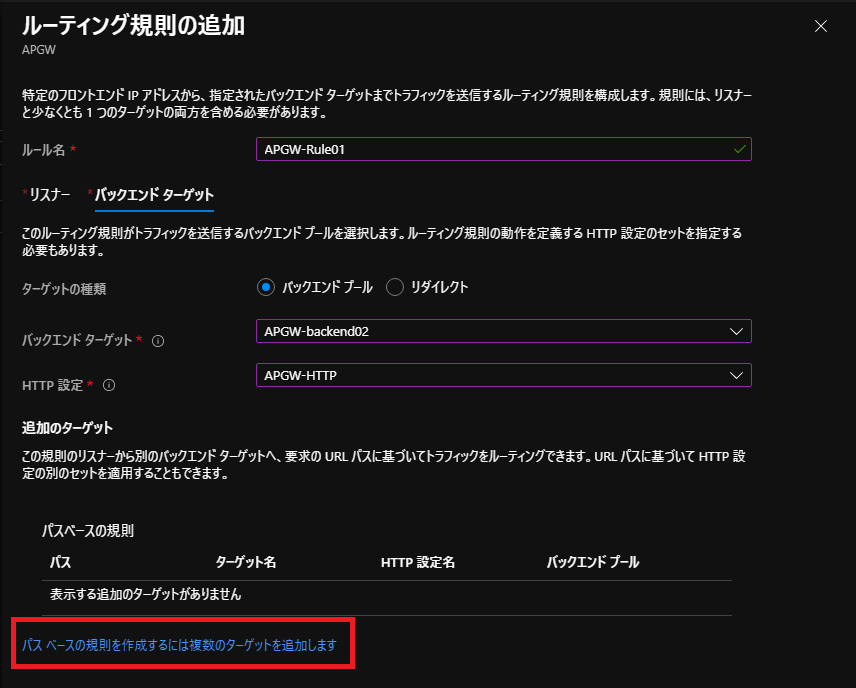This screenshot has width=856, height=688.
Task: Click the APGW subtitle text
Action: pos(39,50)
